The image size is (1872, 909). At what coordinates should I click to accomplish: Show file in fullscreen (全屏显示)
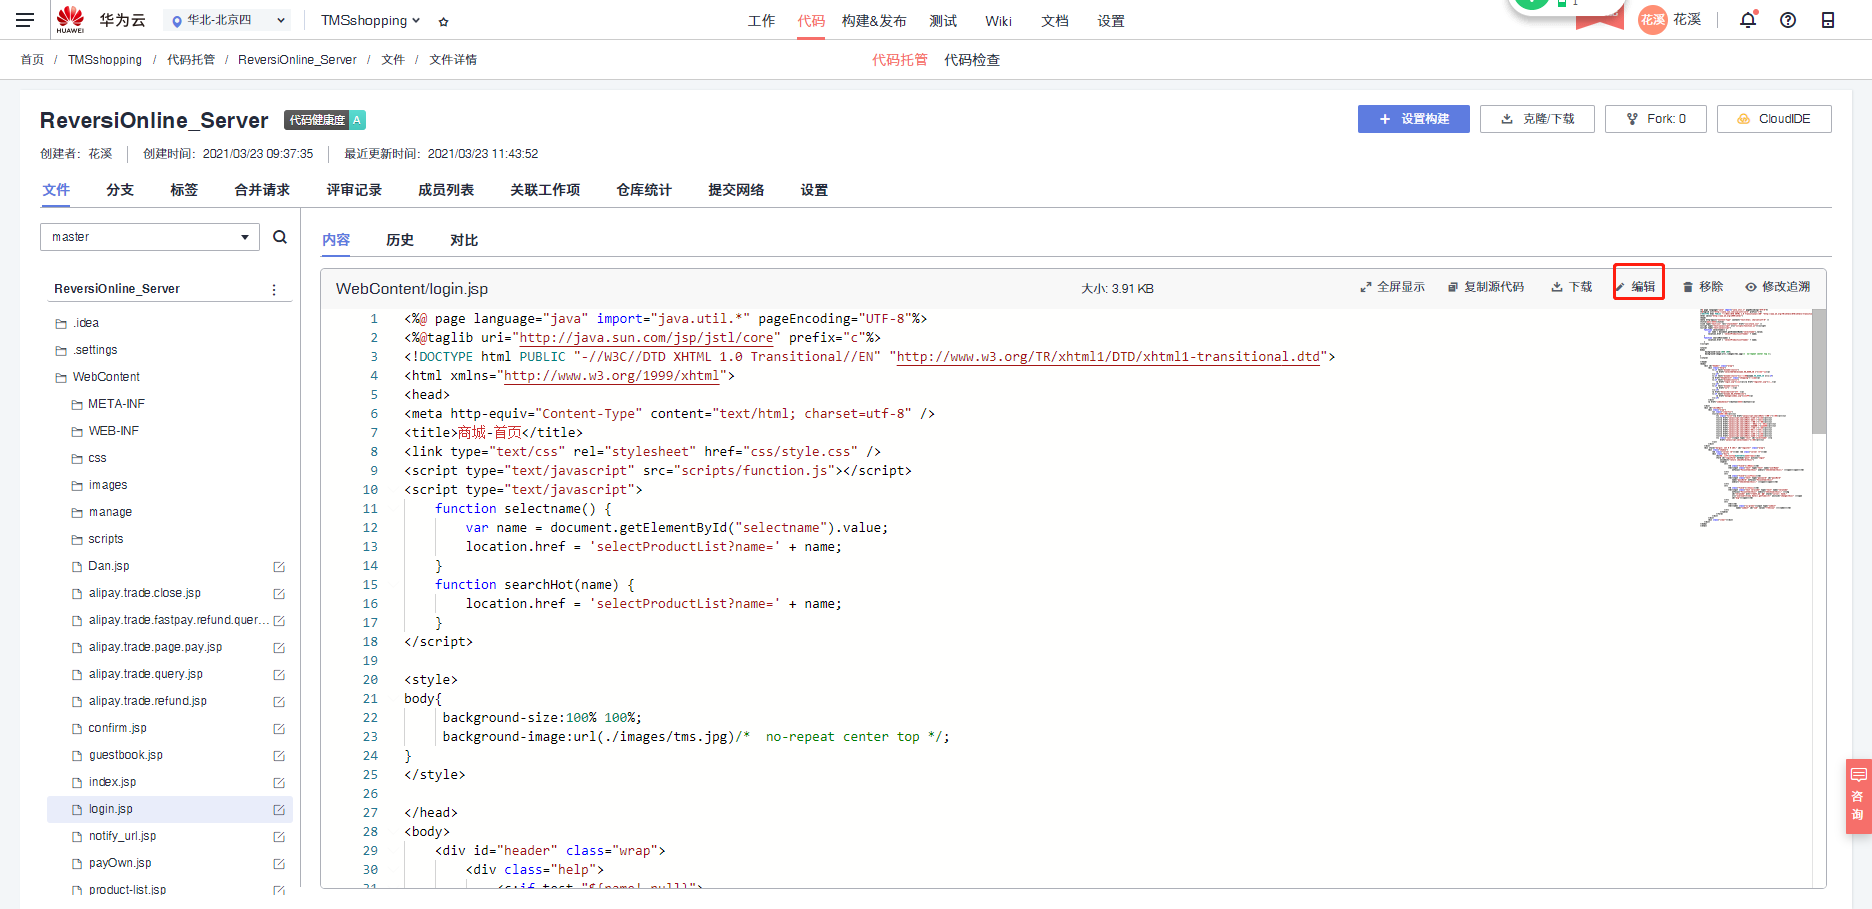(x=1392, y=287)
